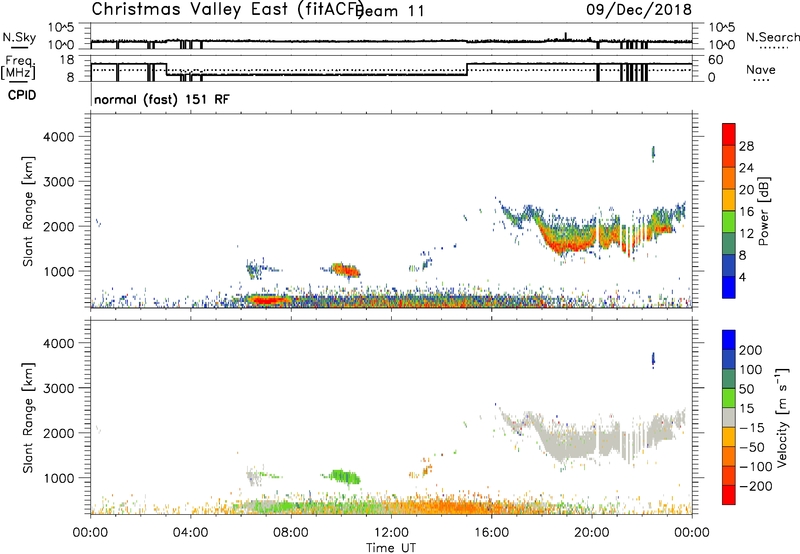The height and width of the screenshot is (554, 800).
Task: Click the 'Christmas Valley East (fitACF)' title
Action: click(x=228, y=9)
